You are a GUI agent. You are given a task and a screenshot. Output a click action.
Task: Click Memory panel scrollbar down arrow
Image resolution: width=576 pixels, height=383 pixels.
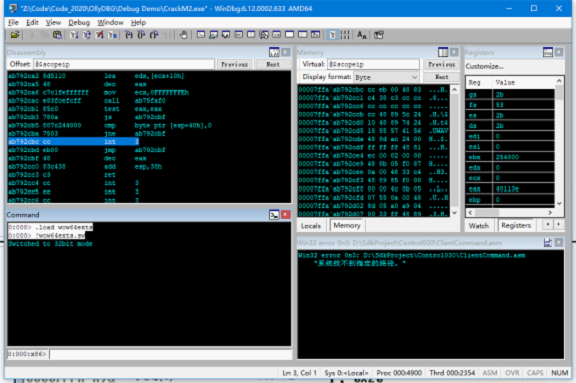(x=454, y=213)
